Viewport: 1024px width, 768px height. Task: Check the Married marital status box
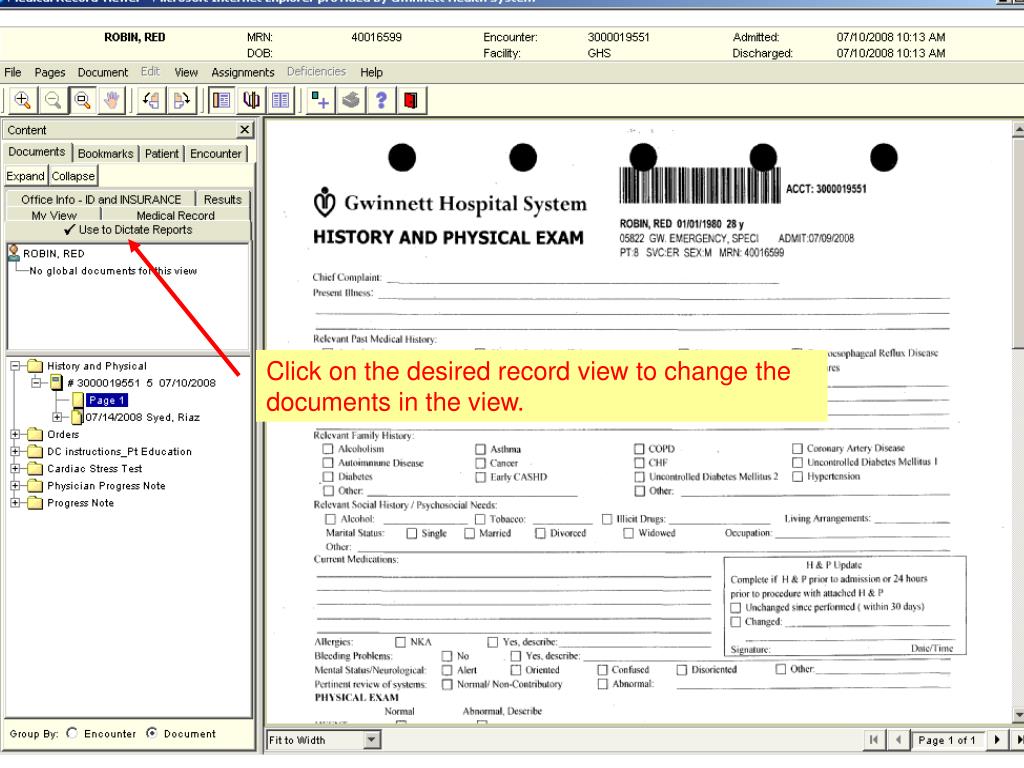click(470, 534)
